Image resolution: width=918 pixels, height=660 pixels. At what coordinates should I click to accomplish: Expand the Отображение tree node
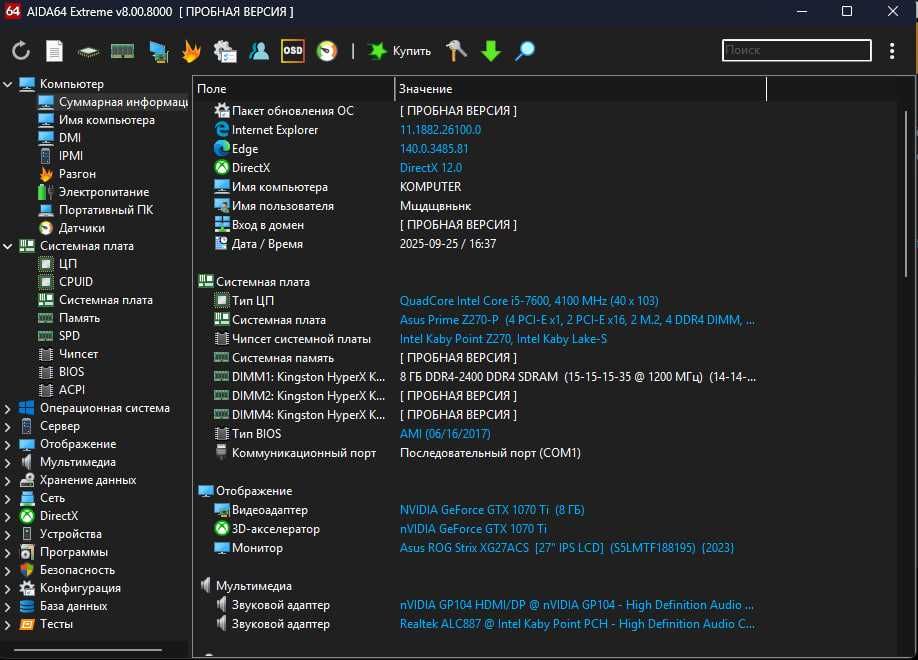click(8, 445)
